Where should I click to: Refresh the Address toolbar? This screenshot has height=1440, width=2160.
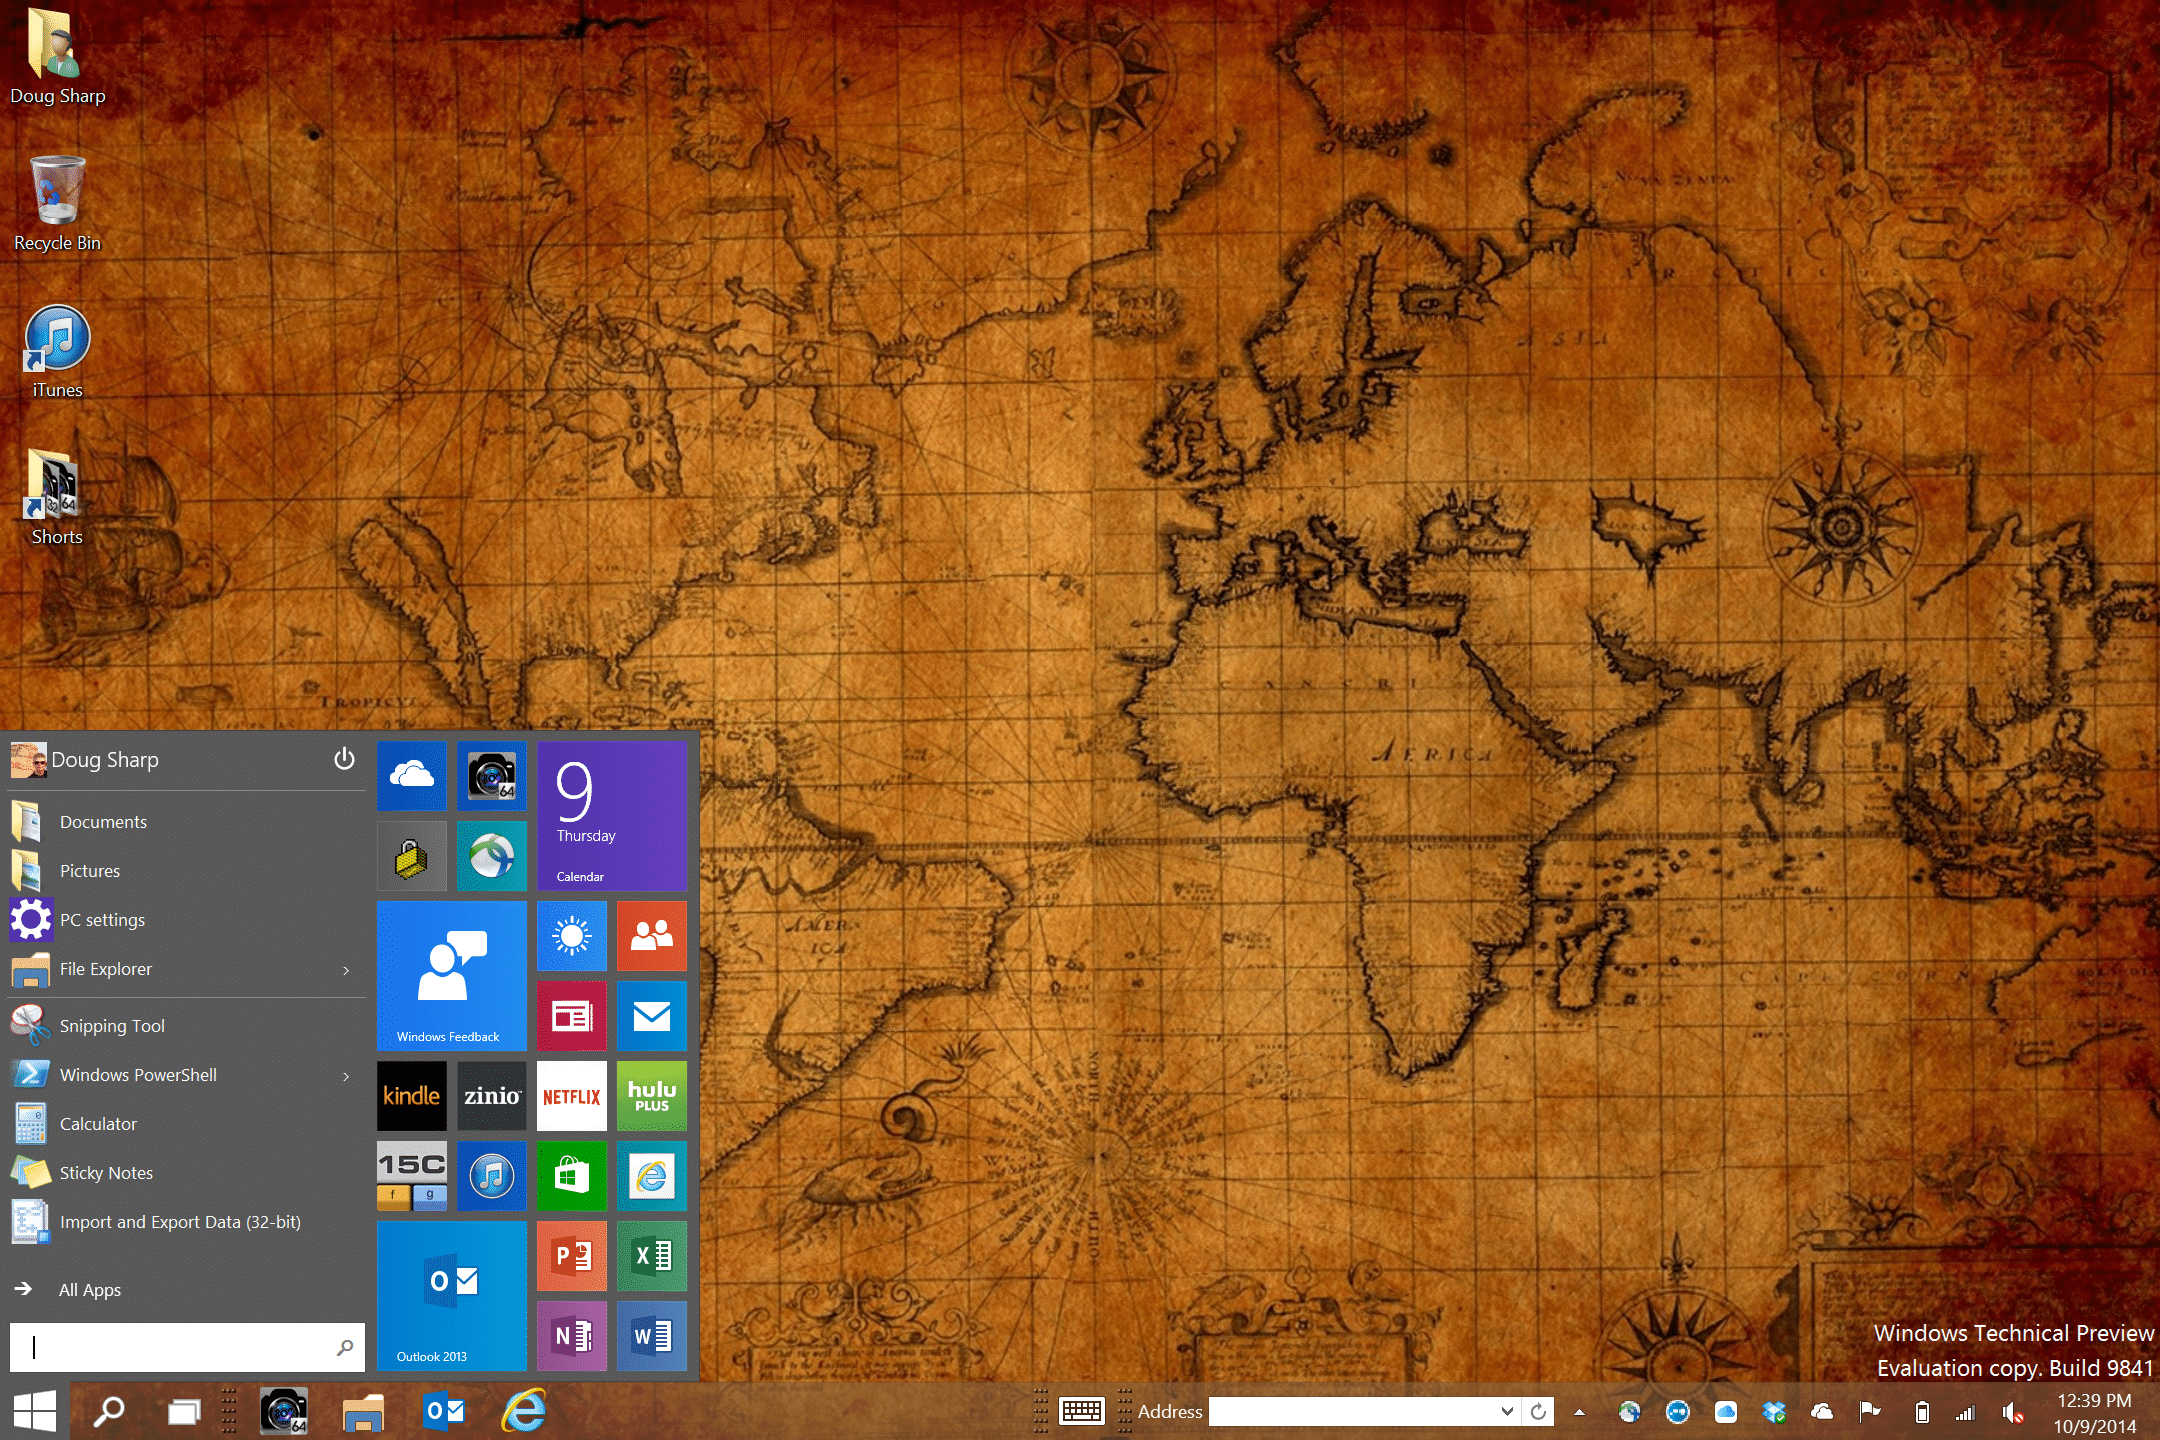coord(1538,1411)
